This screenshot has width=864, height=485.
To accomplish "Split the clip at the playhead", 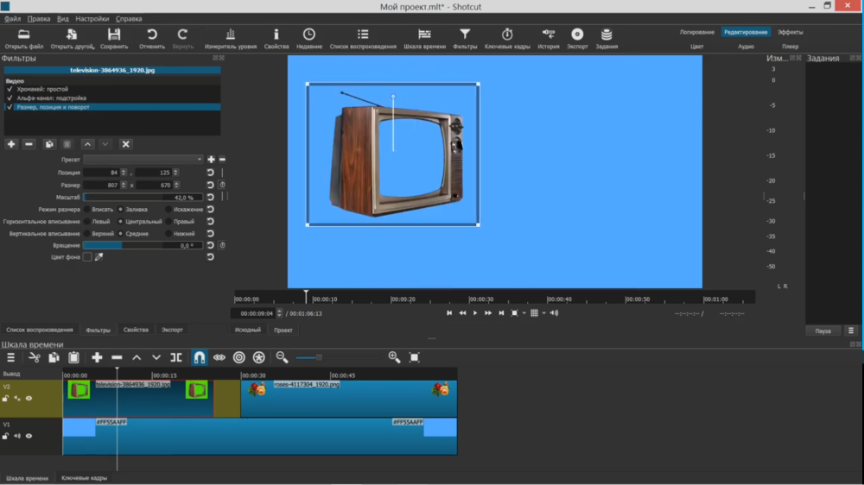I will (176, 357).
